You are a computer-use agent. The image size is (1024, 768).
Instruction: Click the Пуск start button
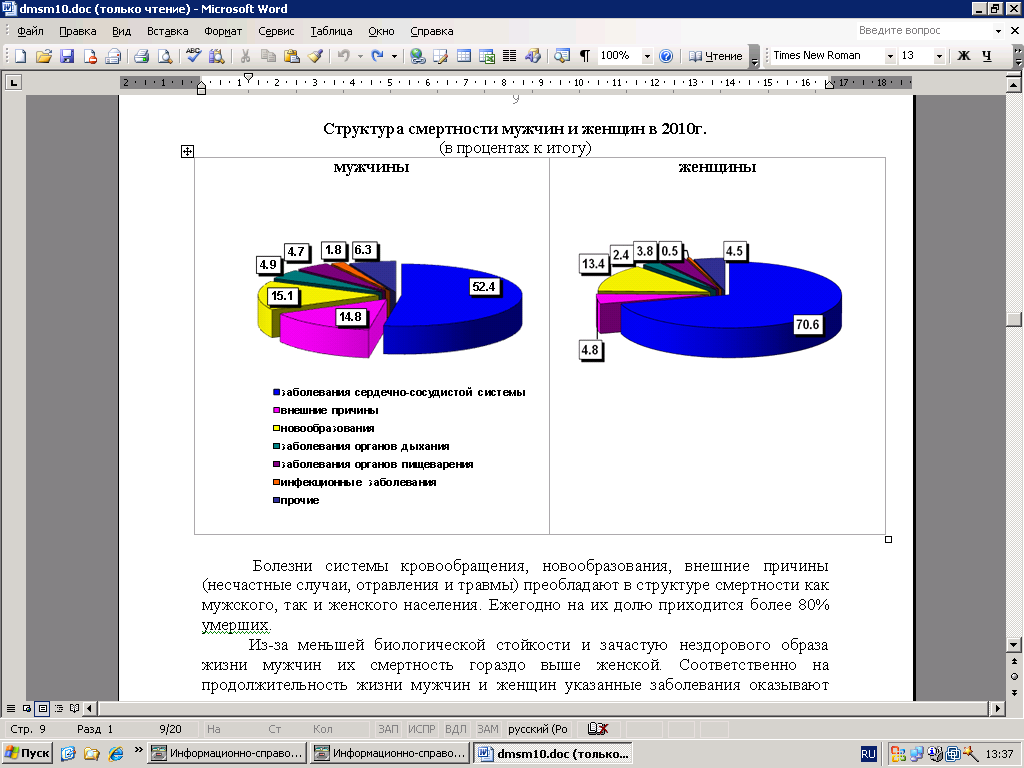coord(27,753)
